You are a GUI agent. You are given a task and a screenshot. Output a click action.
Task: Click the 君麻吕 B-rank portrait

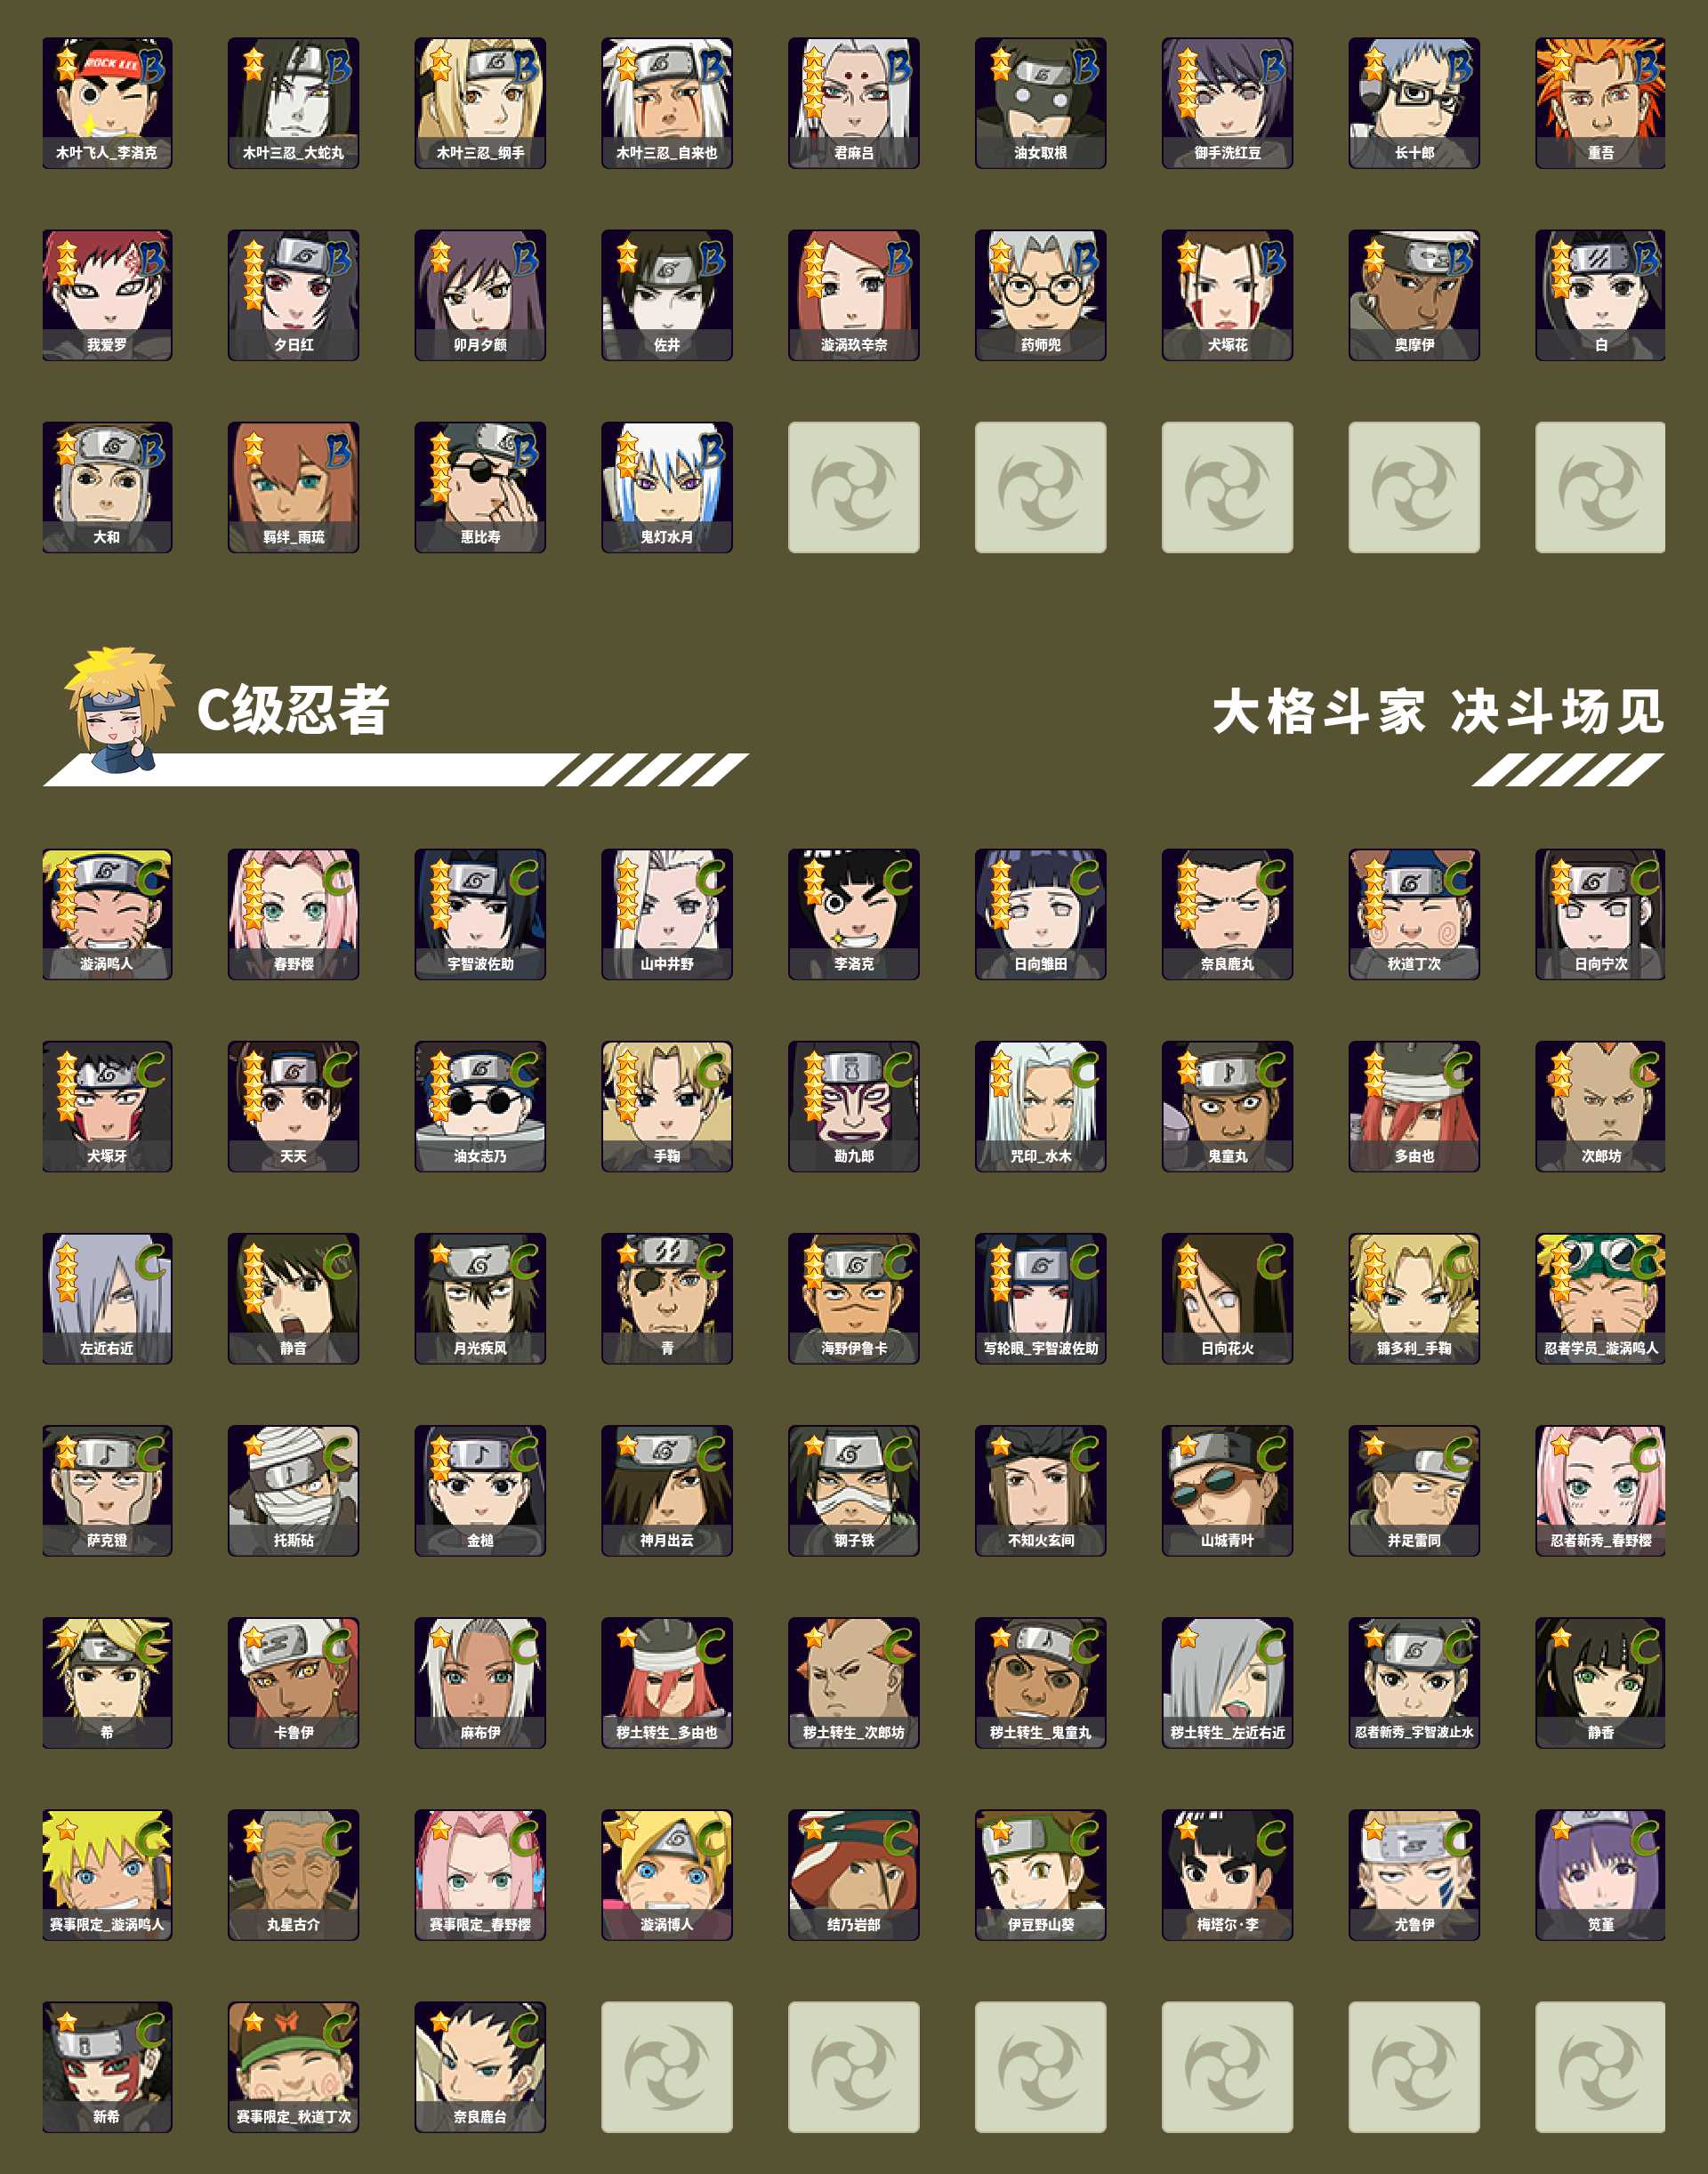tap(853, 103)
